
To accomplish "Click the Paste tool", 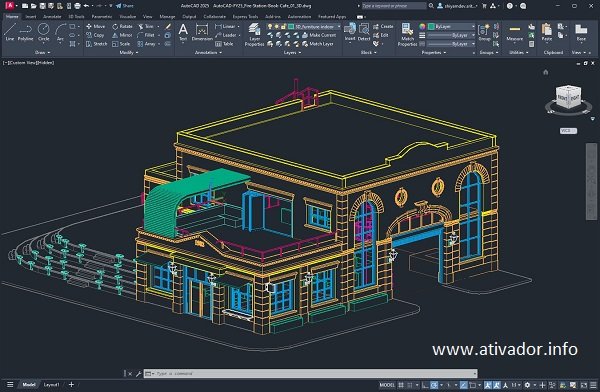I will [547, 32].
